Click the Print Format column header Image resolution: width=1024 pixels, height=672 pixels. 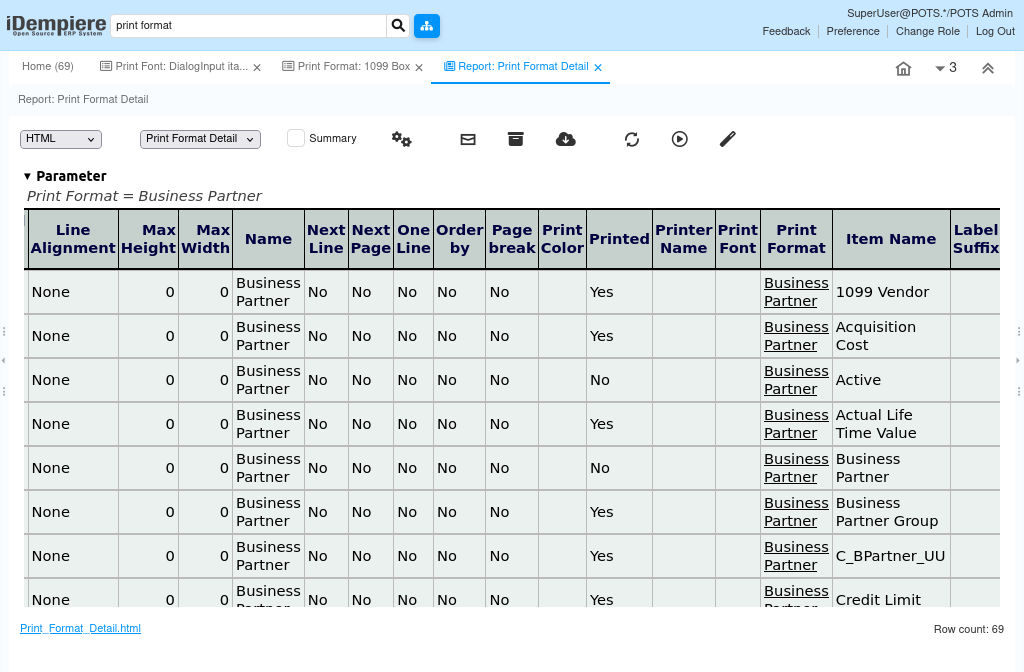(x=796, y=239)
